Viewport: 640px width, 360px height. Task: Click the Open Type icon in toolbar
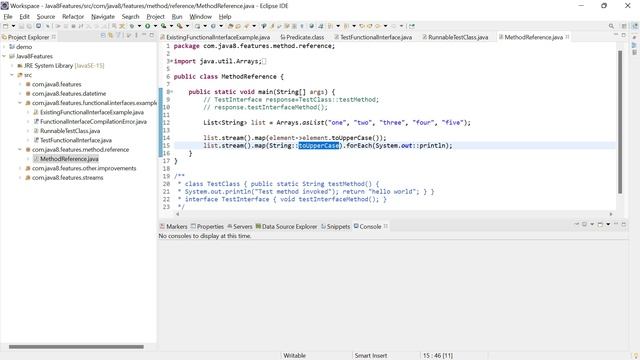[x=231, y=26]
